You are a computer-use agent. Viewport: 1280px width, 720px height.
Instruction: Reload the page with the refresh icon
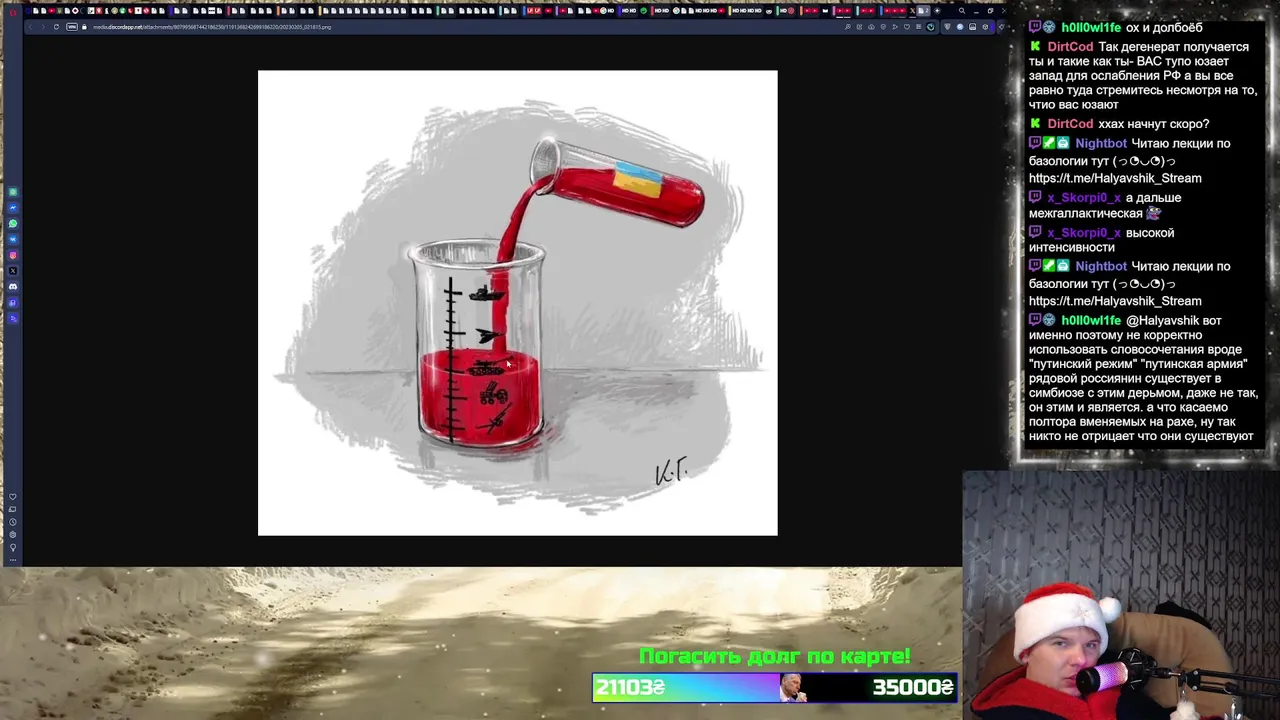click(56, 27)
